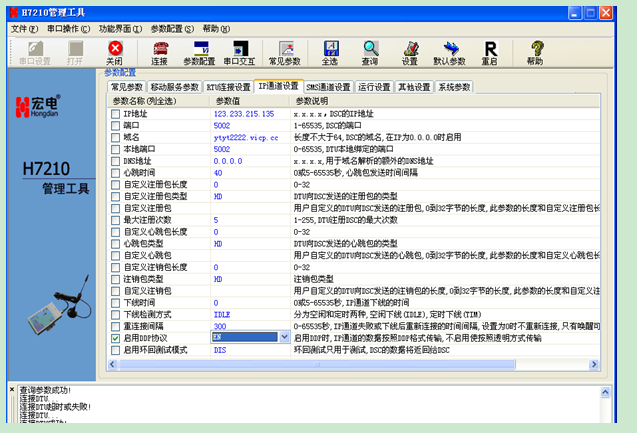637x433 pixels.
Task: Open the 帮助 help toolbar icon
Action: tap(535, 51)
